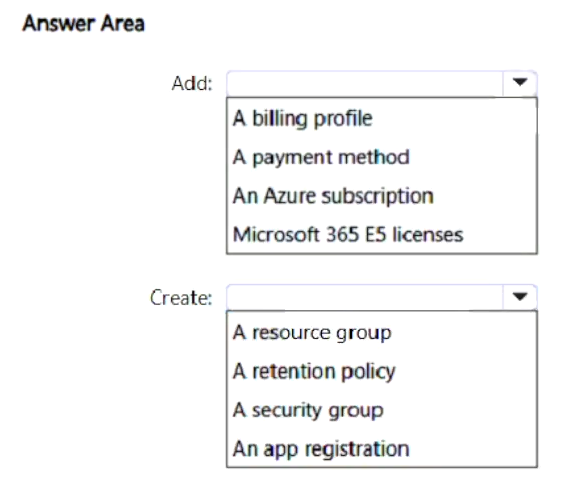
Task: Click the 'Create:' label
Action: [x=181, y=298]
